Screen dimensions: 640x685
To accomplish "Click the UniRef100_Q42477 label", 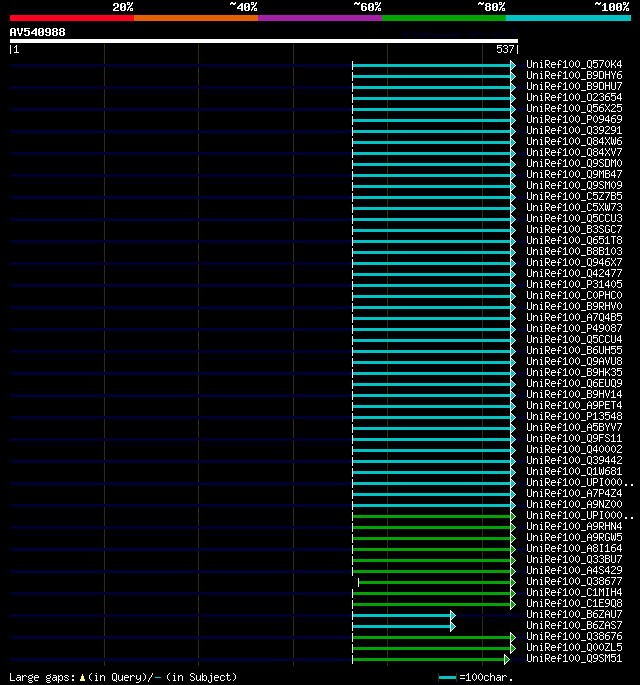I will pos(574,273).
